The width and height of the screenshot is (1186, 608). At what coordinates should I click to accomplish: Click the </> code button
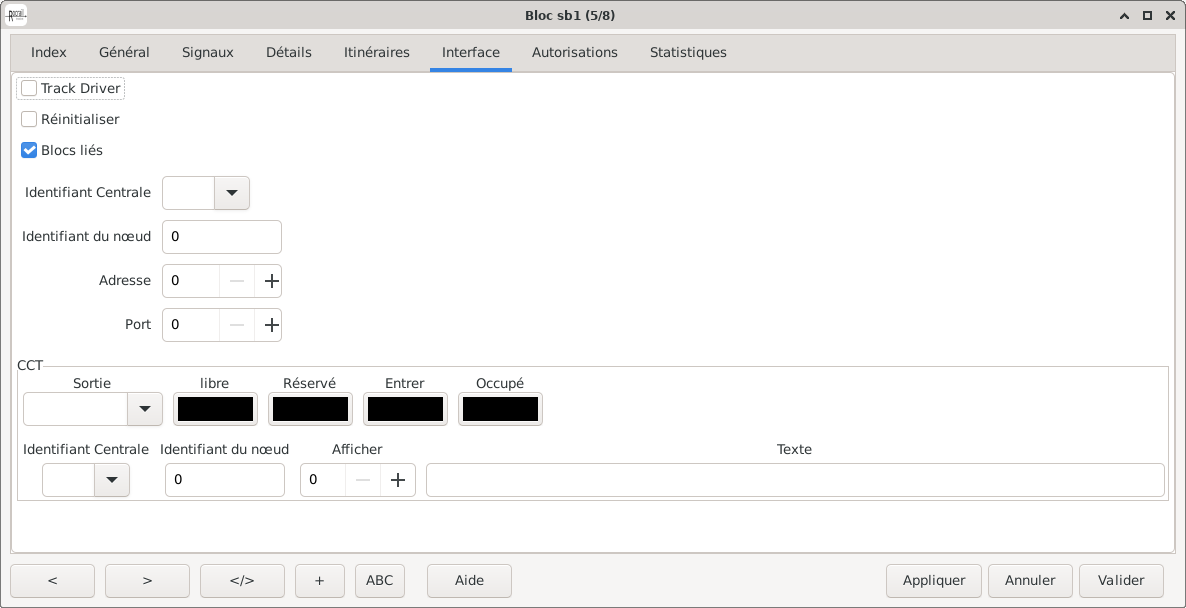(242, 580)
